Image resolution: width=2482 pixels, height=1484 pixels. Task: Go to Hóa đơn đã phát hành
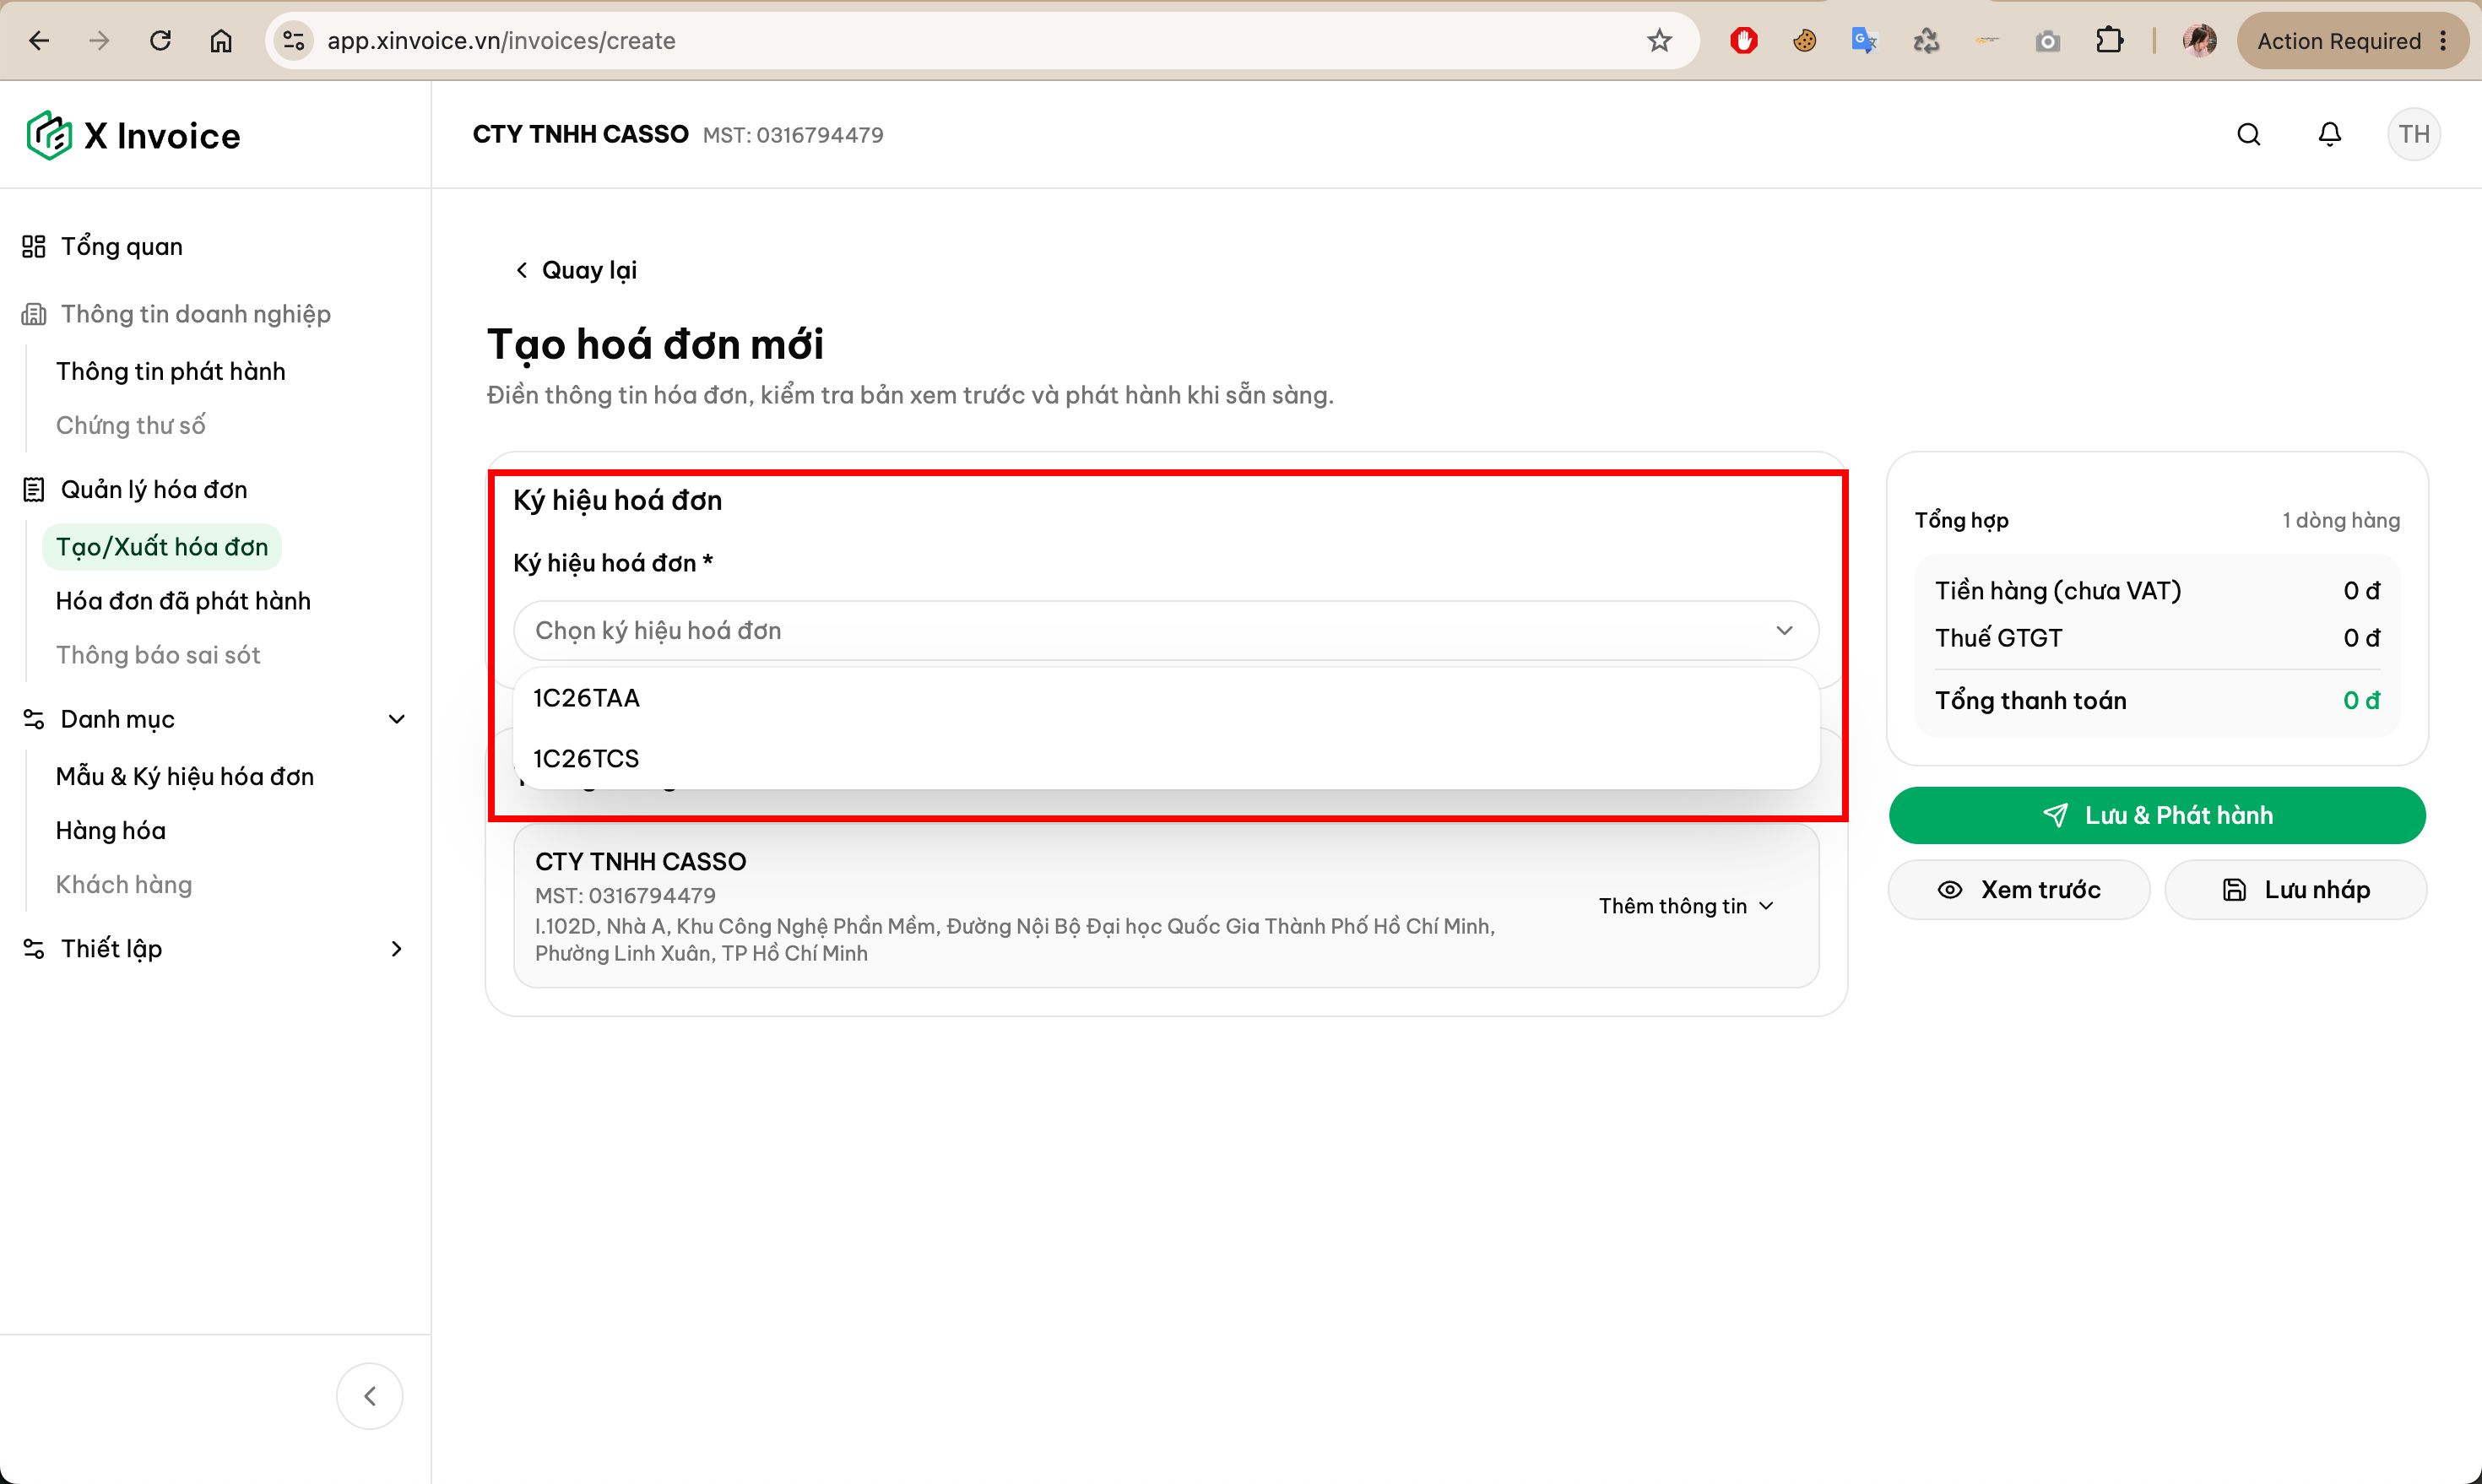[183, 600]
